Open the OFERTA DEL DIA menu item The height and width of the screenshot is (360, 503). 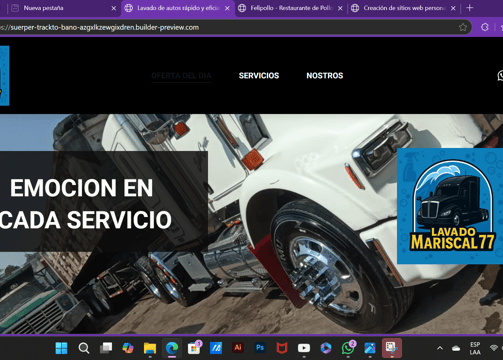click(181, 76)
